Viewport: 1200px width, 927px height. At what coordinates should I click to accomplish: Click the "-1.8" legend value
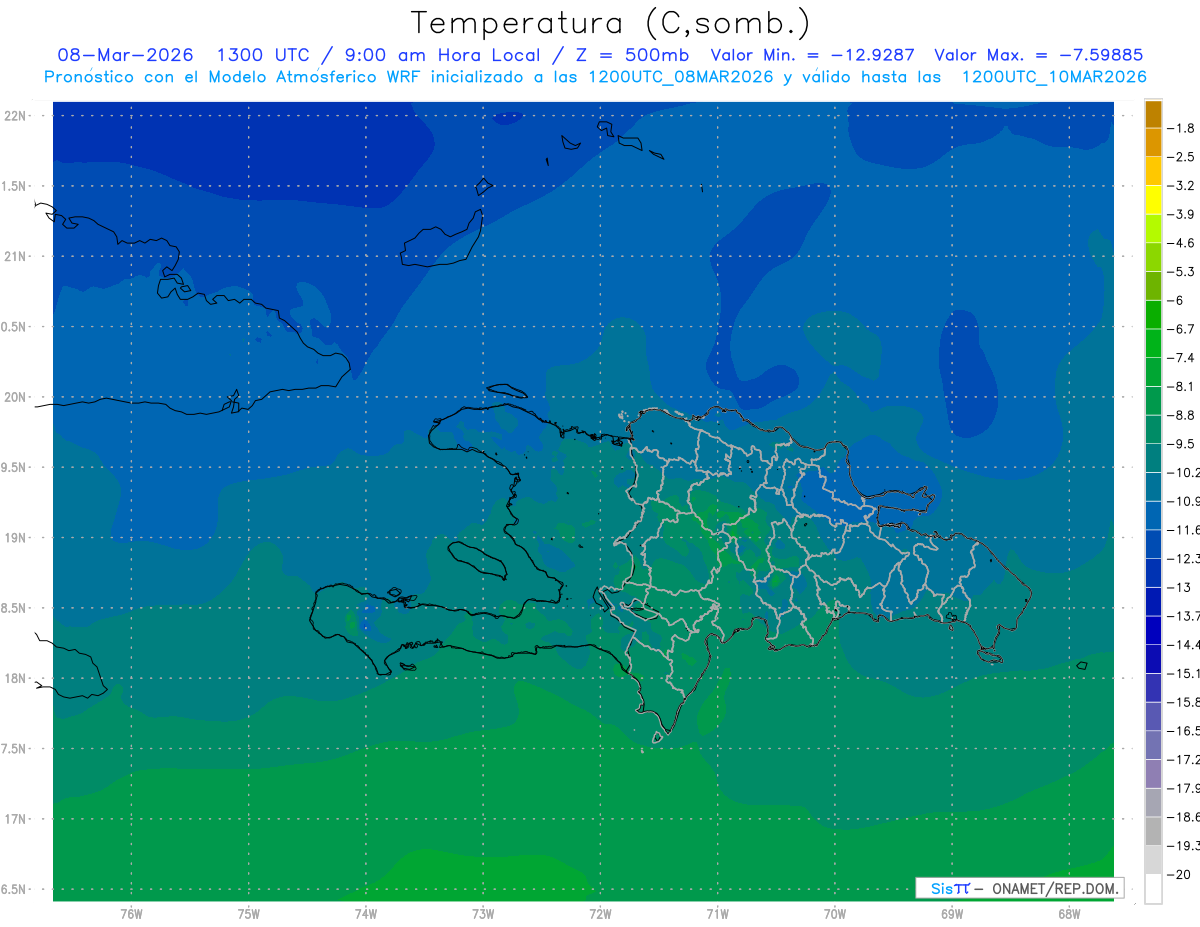1181,128
